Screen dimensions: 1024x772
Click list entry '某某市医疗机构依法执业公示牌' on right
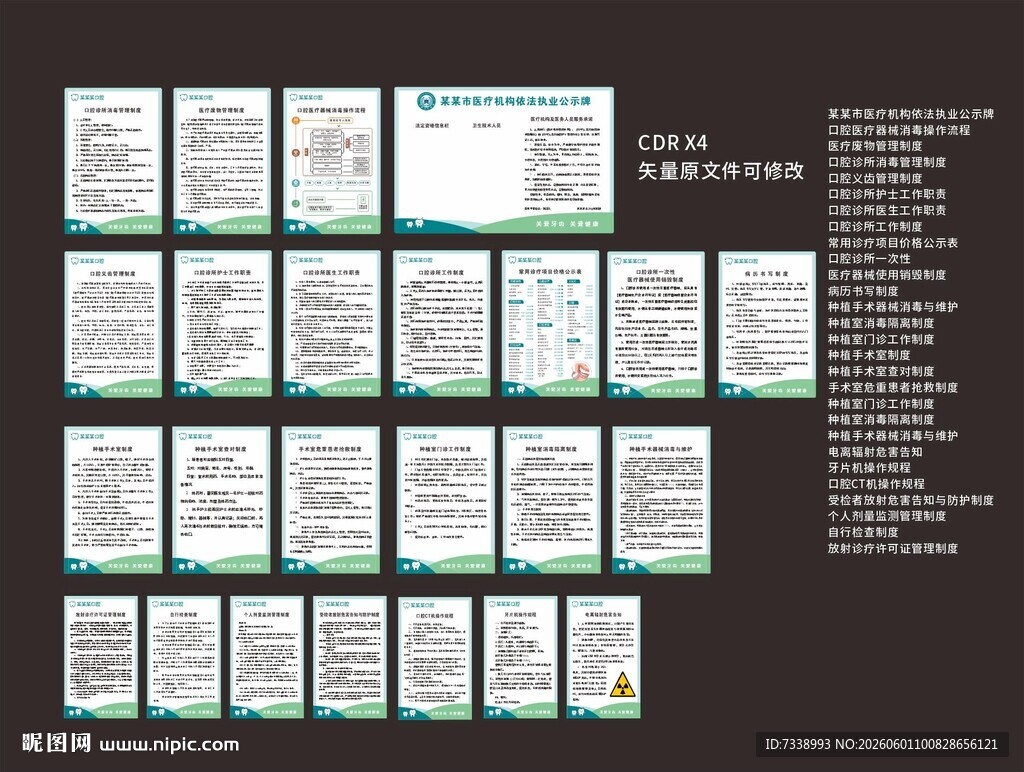tap(911, 114)
